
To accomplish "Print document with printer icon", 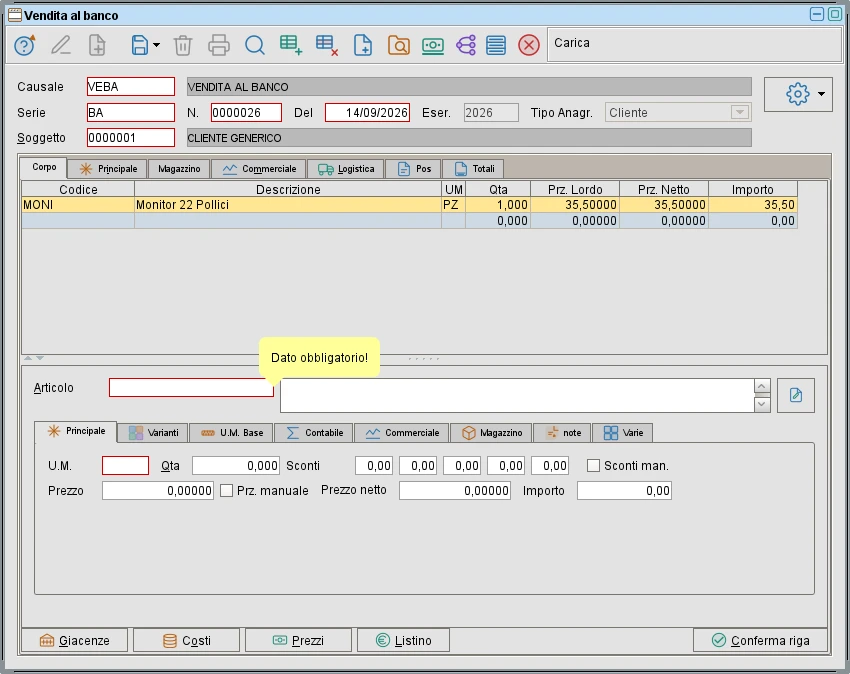I will click(x=218, y=45).
